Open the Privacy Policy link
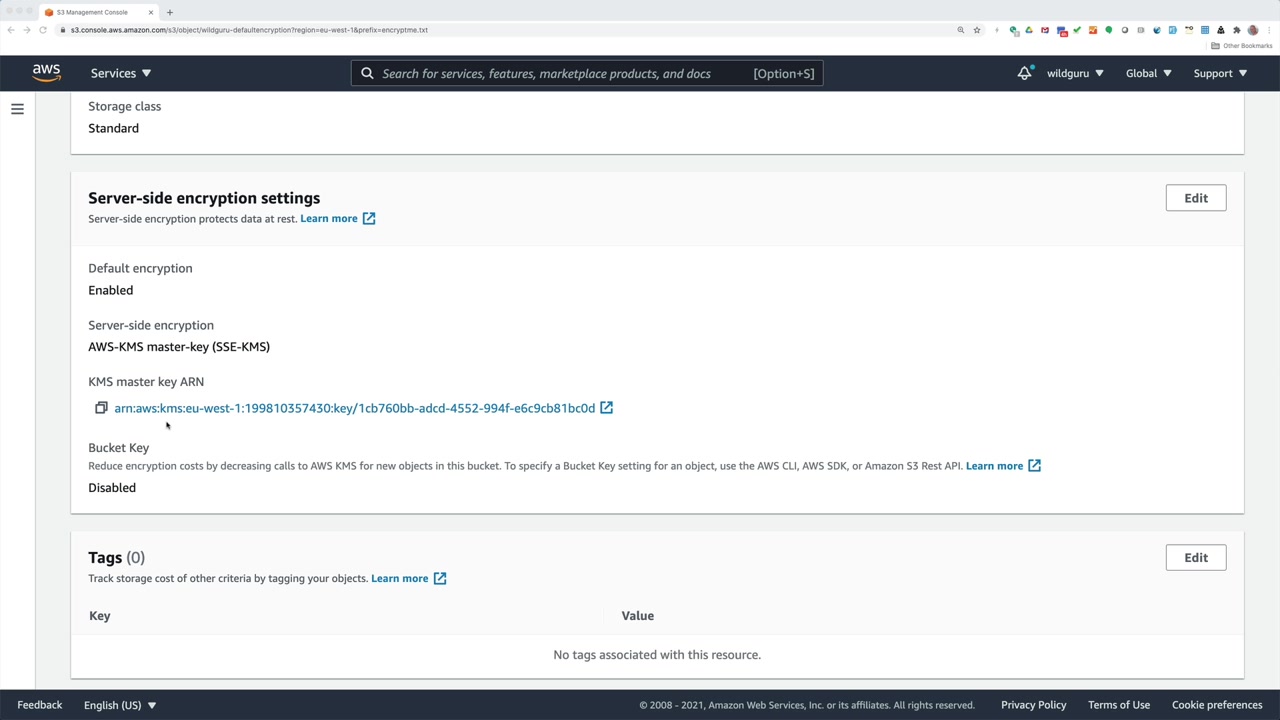This screenshot has height=720, width=1280. [x=1034, y=705]
